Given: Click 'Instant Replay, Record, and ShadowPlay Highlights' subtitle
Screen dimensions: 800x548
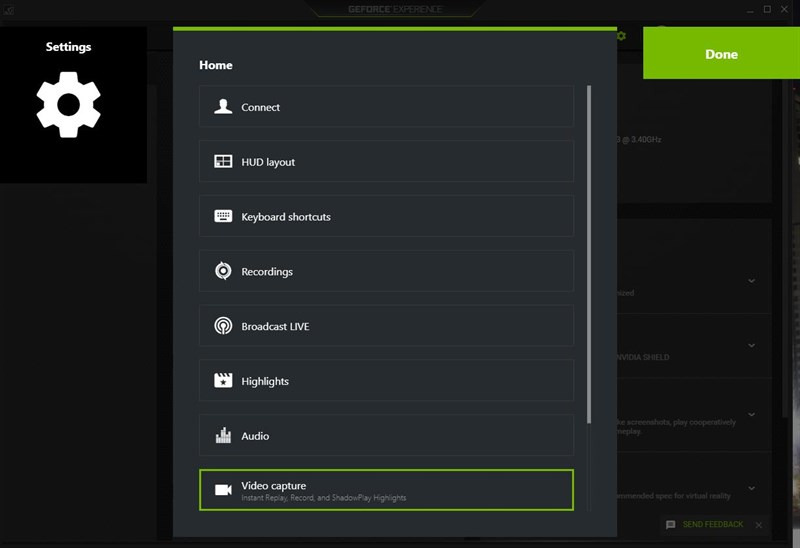Looking at the screenshot, I should click(x=323, y=497).
